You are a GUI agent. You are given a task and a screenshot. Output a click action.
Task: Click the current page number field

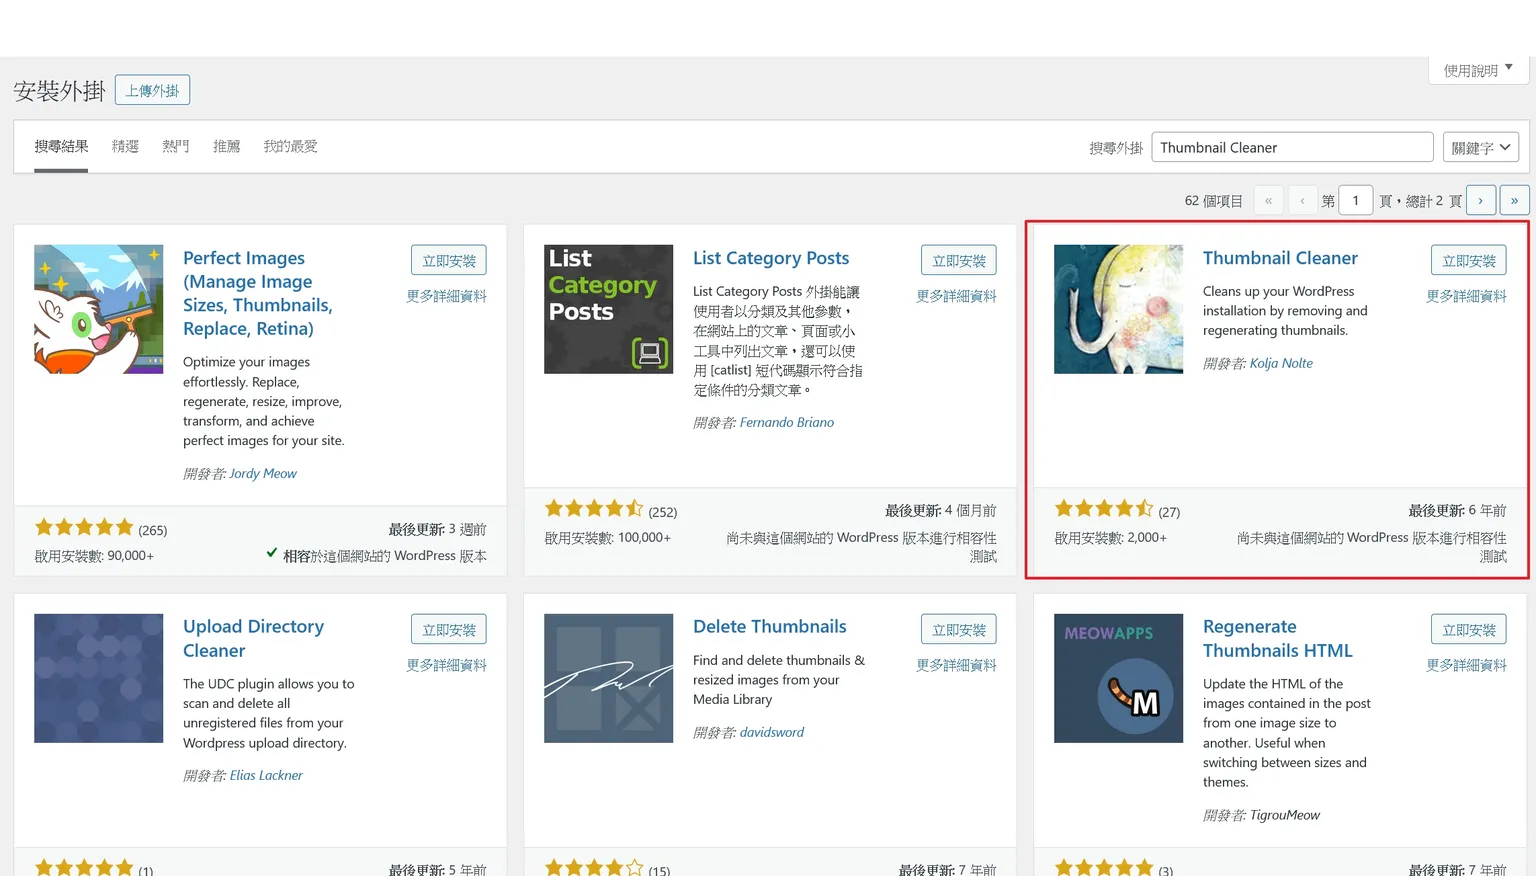(x=1355, y=201)
